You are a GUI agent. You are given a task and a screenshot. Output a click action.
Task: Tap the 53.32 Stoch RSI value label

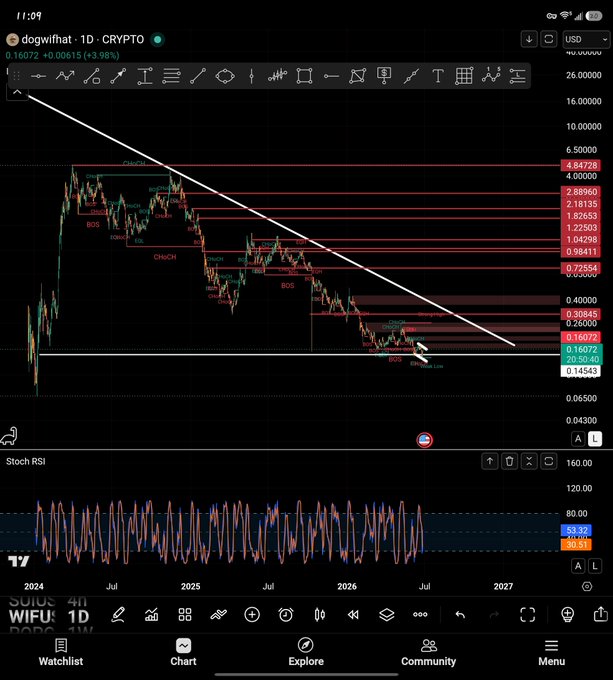[576, 530]
